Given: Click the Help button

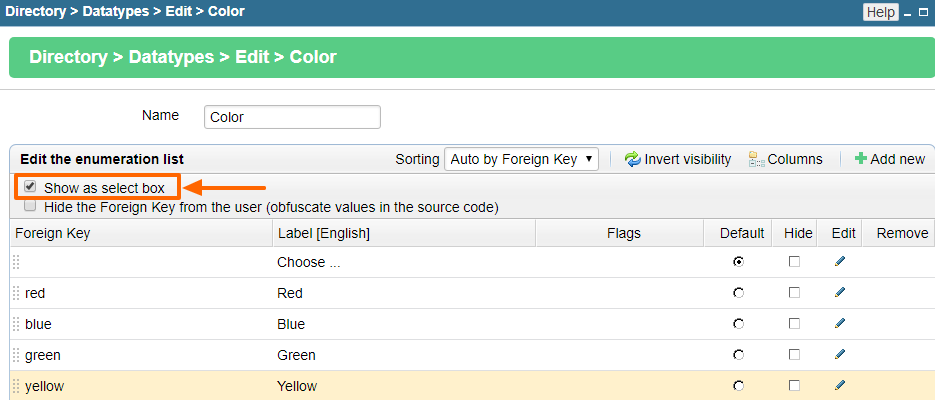Looking at the screenshot, I should click(x=881, y=12).
